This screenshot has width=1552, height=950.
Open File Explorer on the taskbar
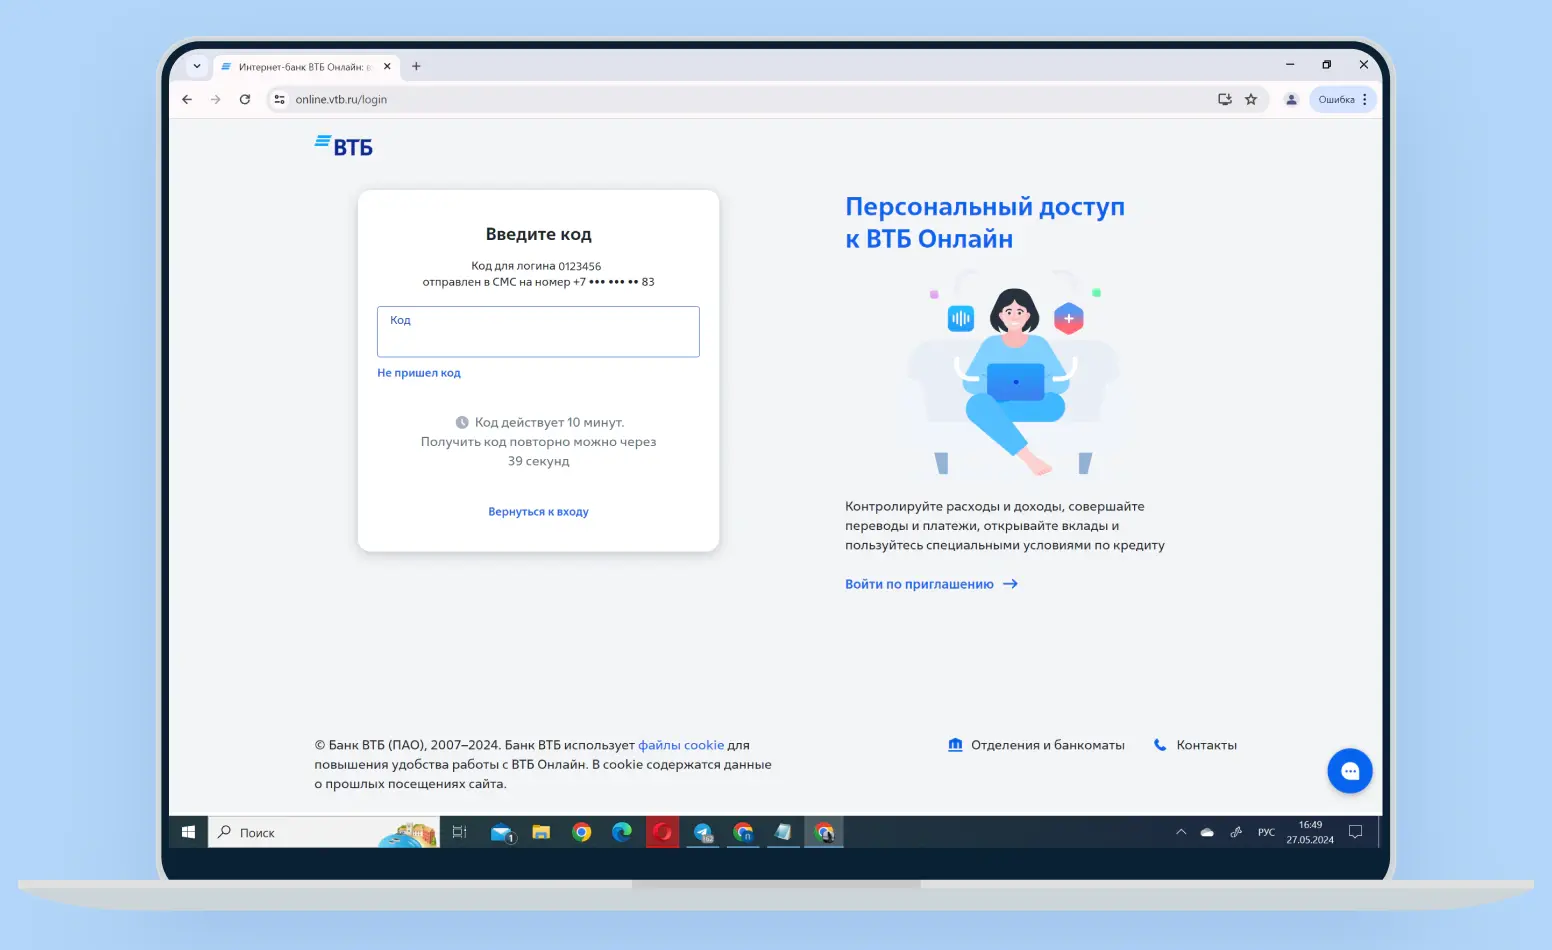click(x=541, y=832)
